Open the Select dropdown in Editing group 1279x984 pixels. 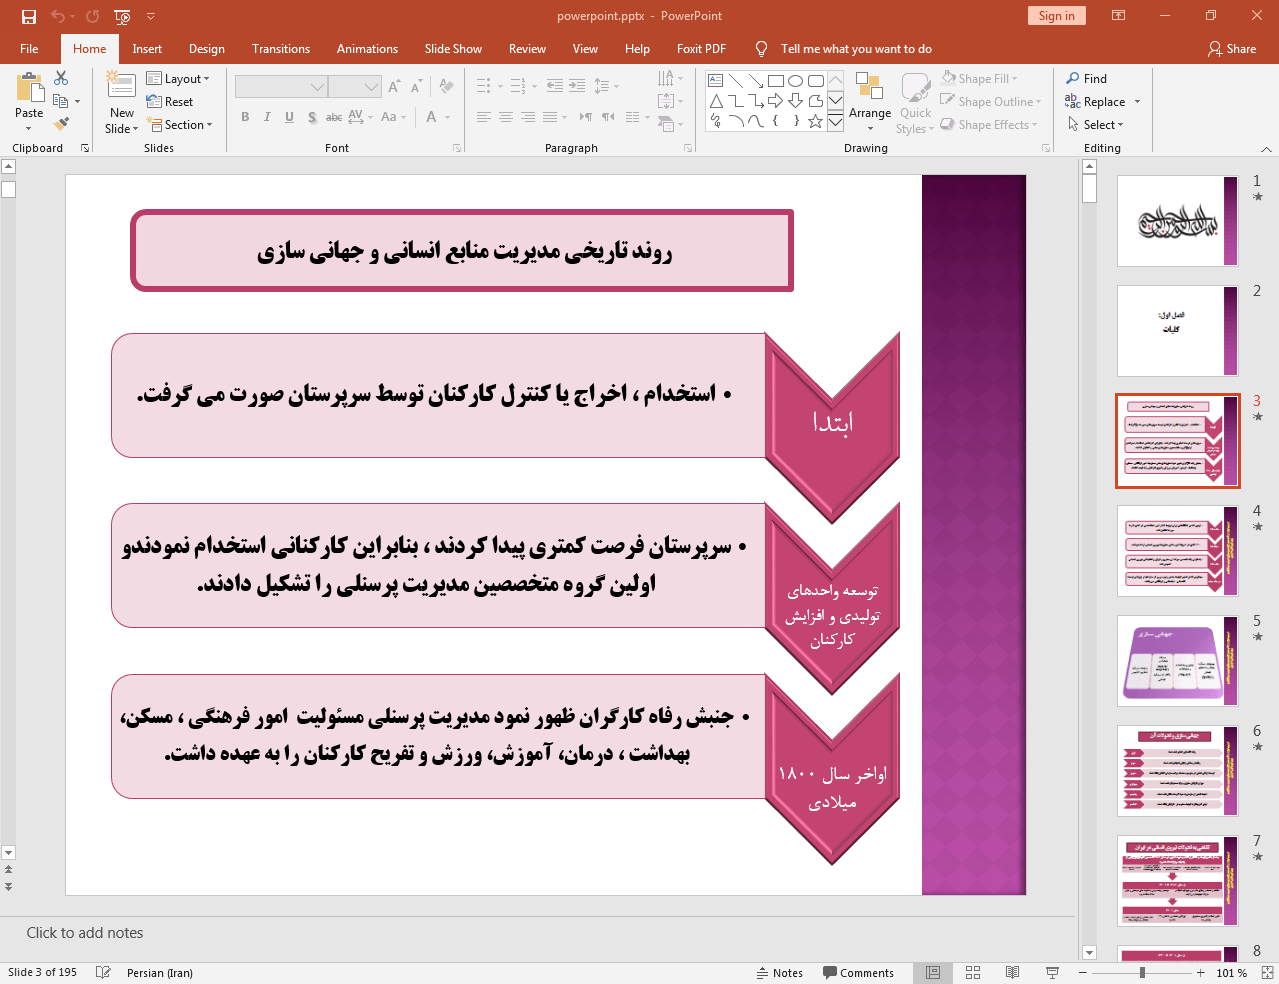pyautogui.click(x=1096, y=124)
